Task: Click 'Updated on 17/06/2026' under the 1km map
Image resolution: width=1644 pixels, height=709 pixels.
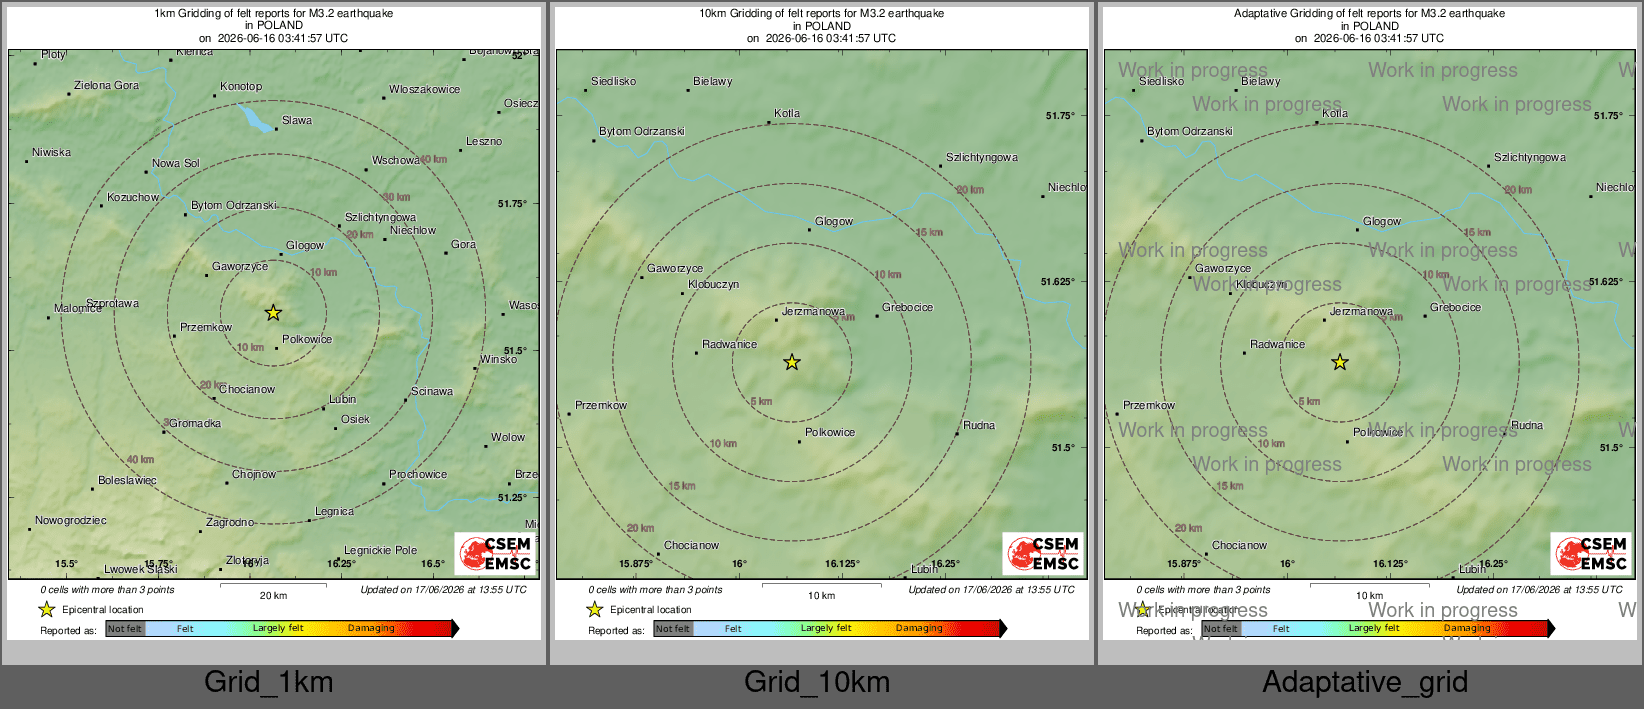Action: pos(444,590)
